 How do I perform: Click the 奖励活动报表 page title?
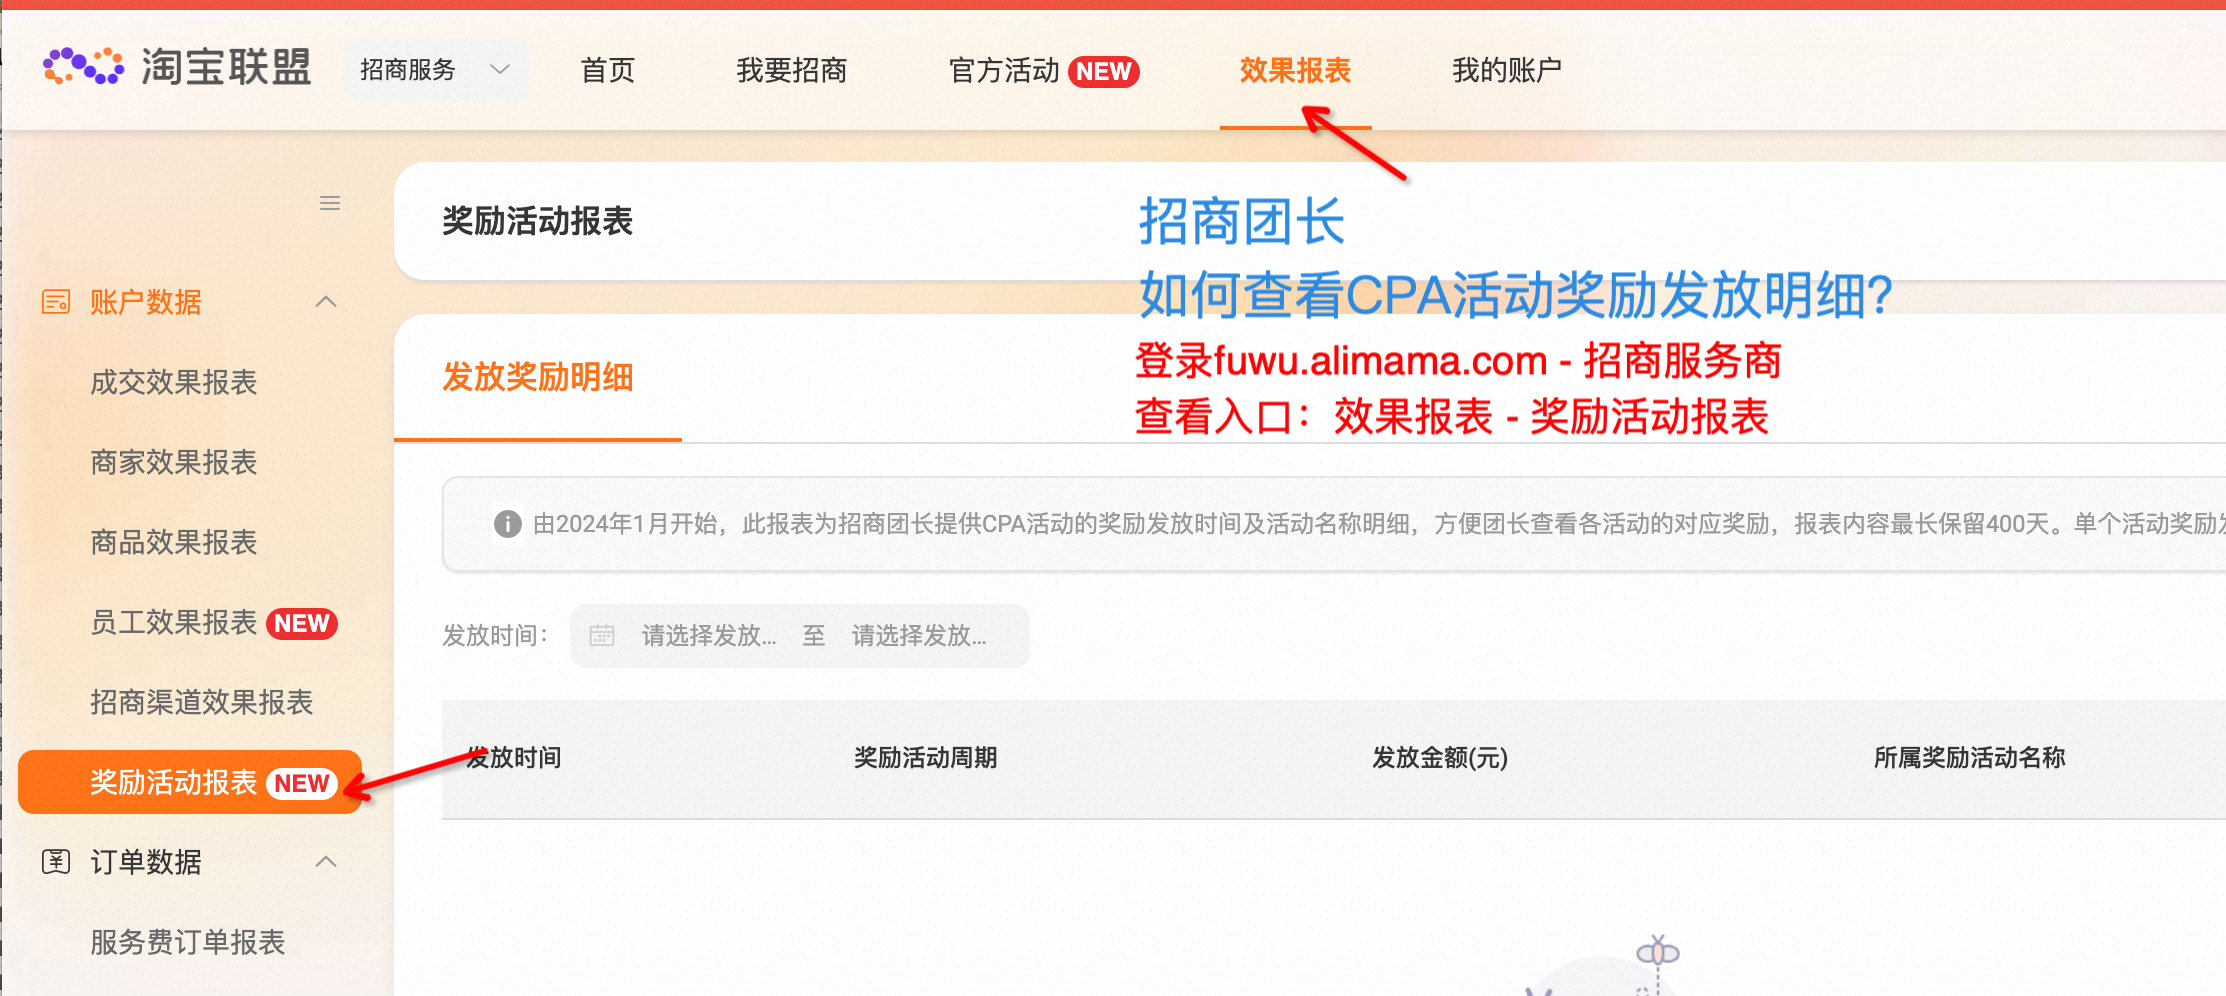(538, 221)
